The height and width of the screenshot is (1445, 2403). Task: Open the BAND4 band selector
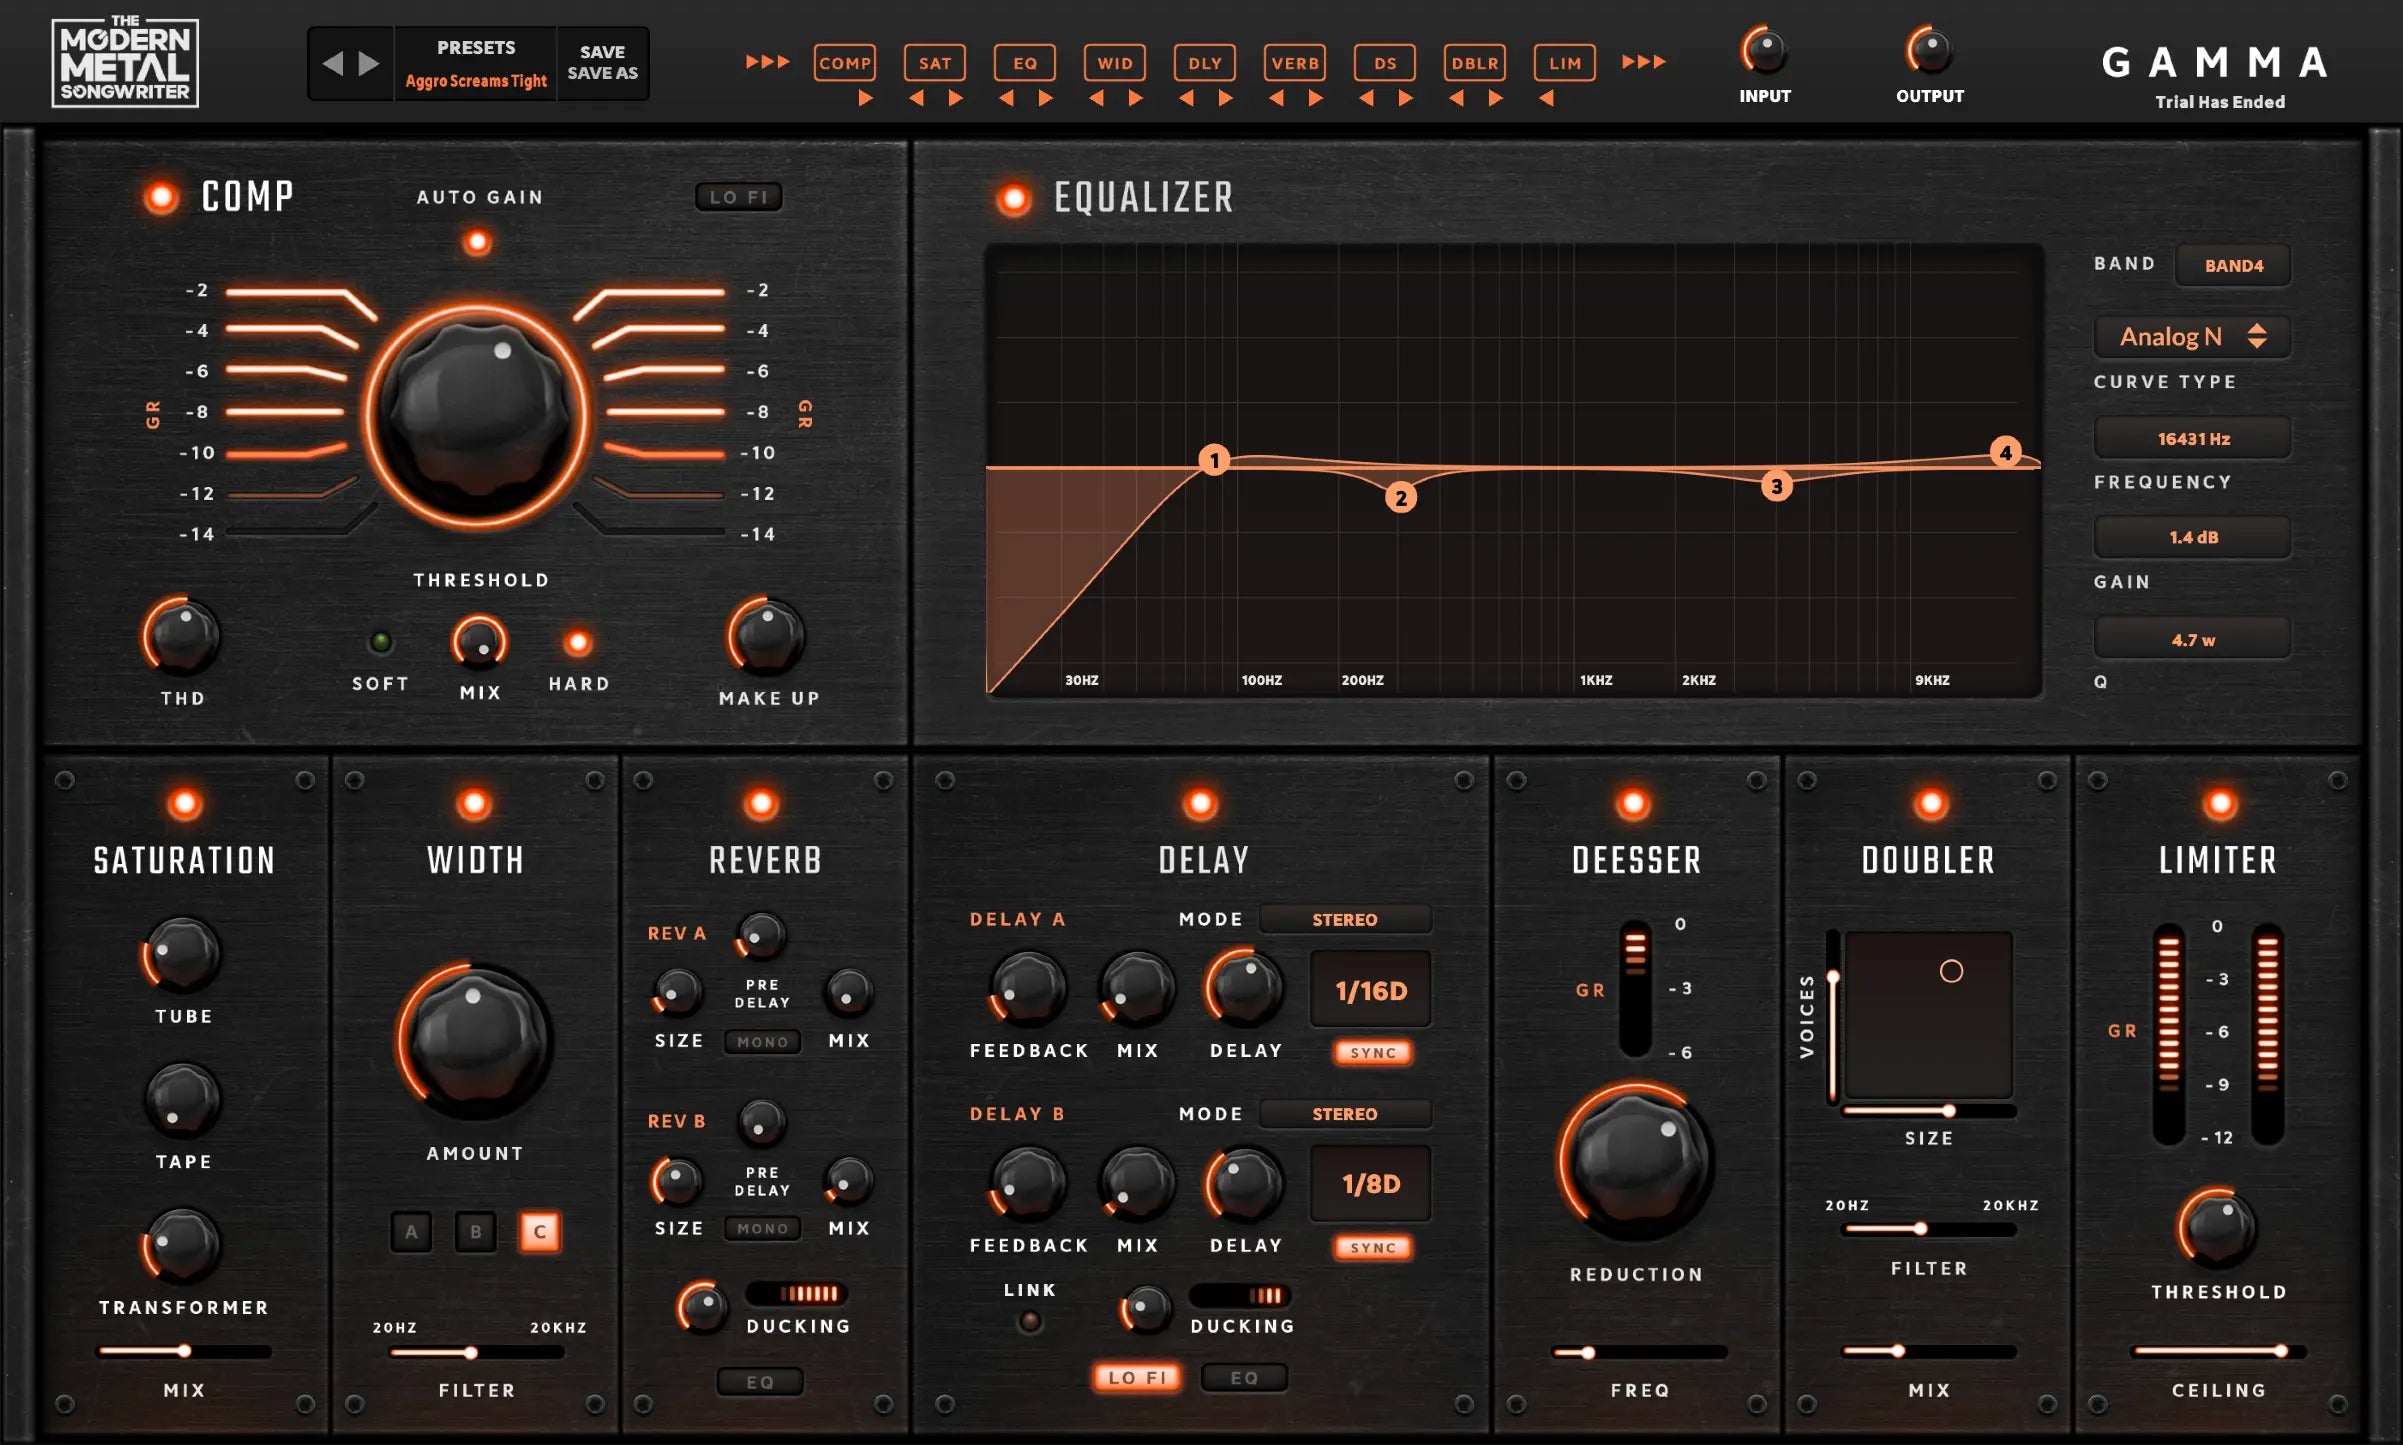(x=2232, y=266)
